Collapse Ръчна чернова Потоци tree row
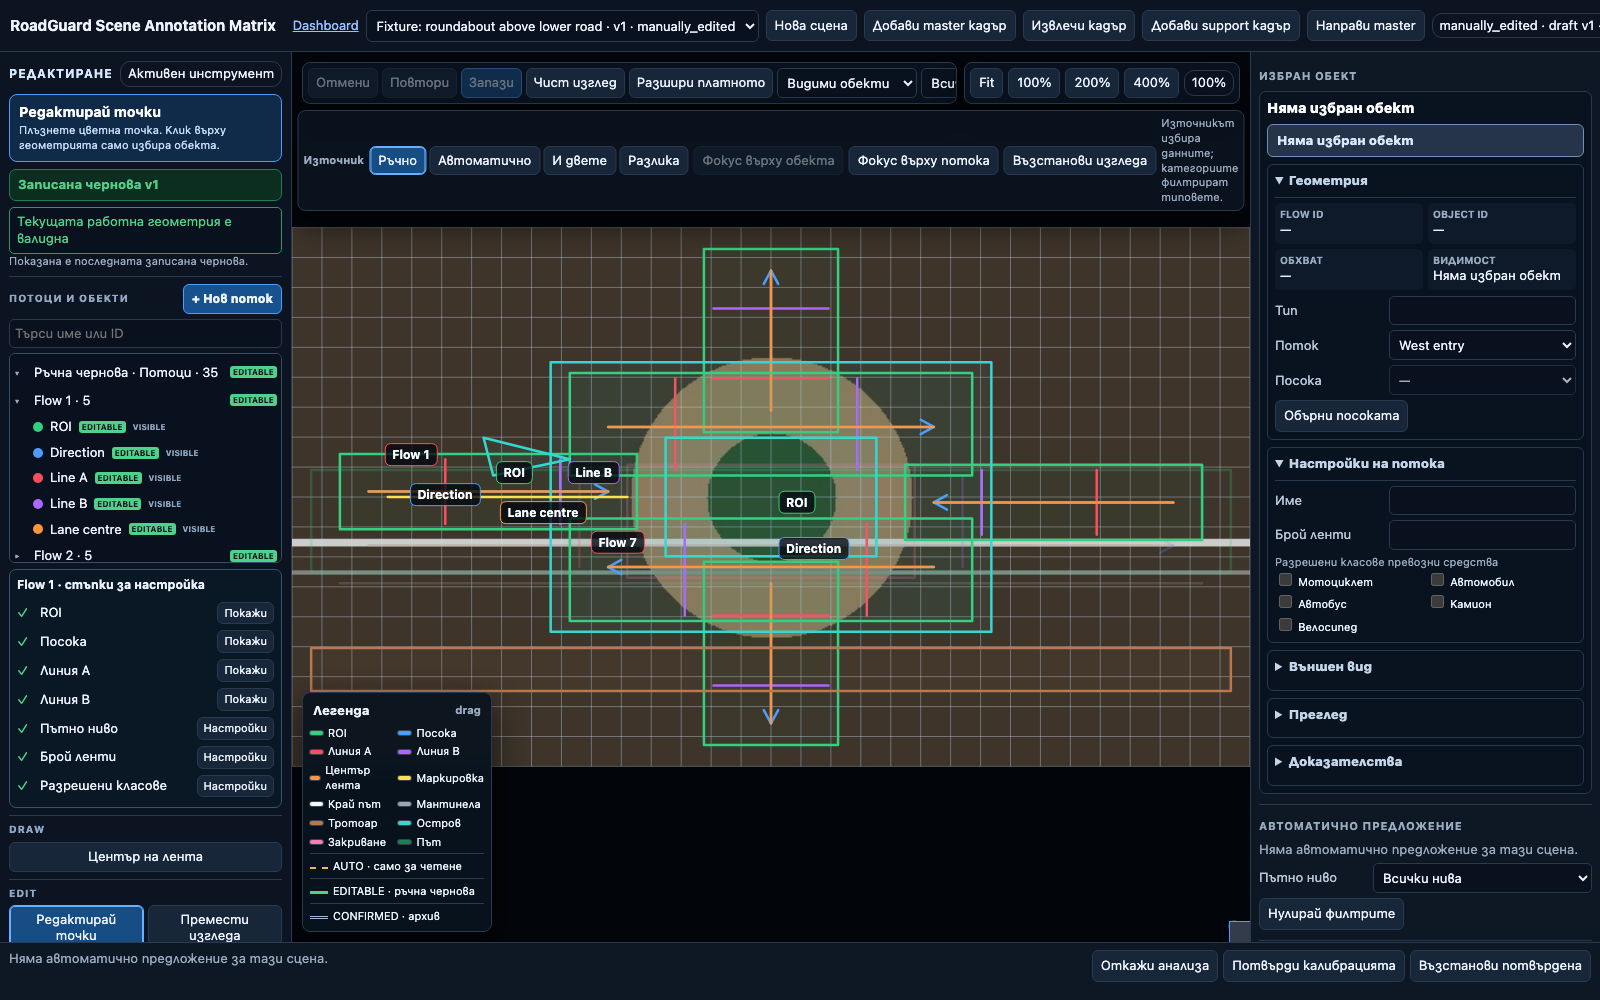 (17, 373)
